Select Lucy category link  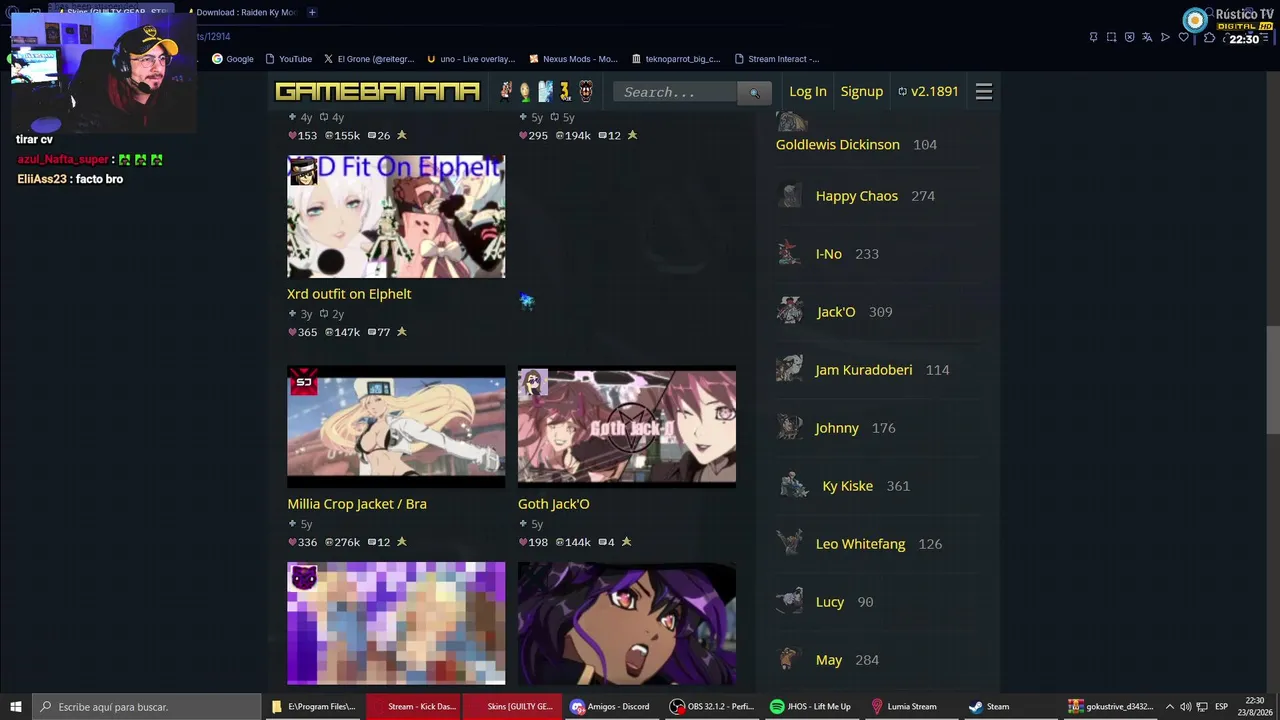pyautogui.click(x=830, y=602)
